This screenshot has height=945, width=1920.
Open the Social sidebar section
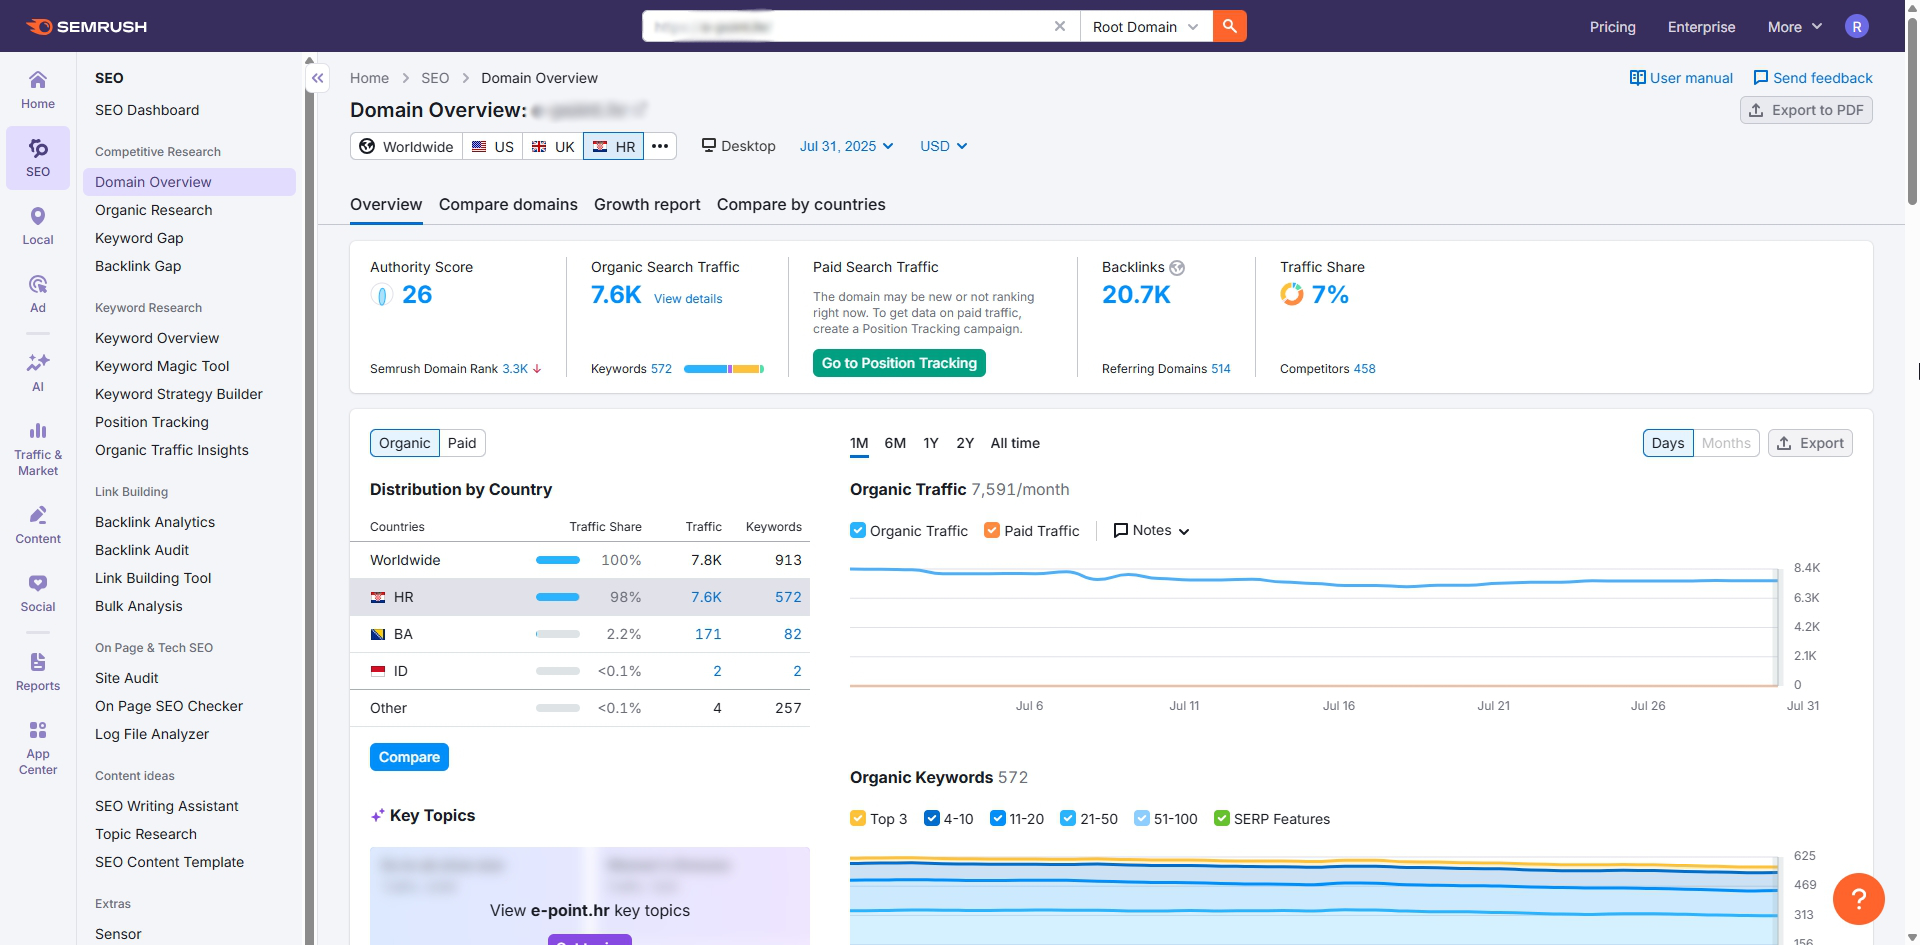[38, 593]
